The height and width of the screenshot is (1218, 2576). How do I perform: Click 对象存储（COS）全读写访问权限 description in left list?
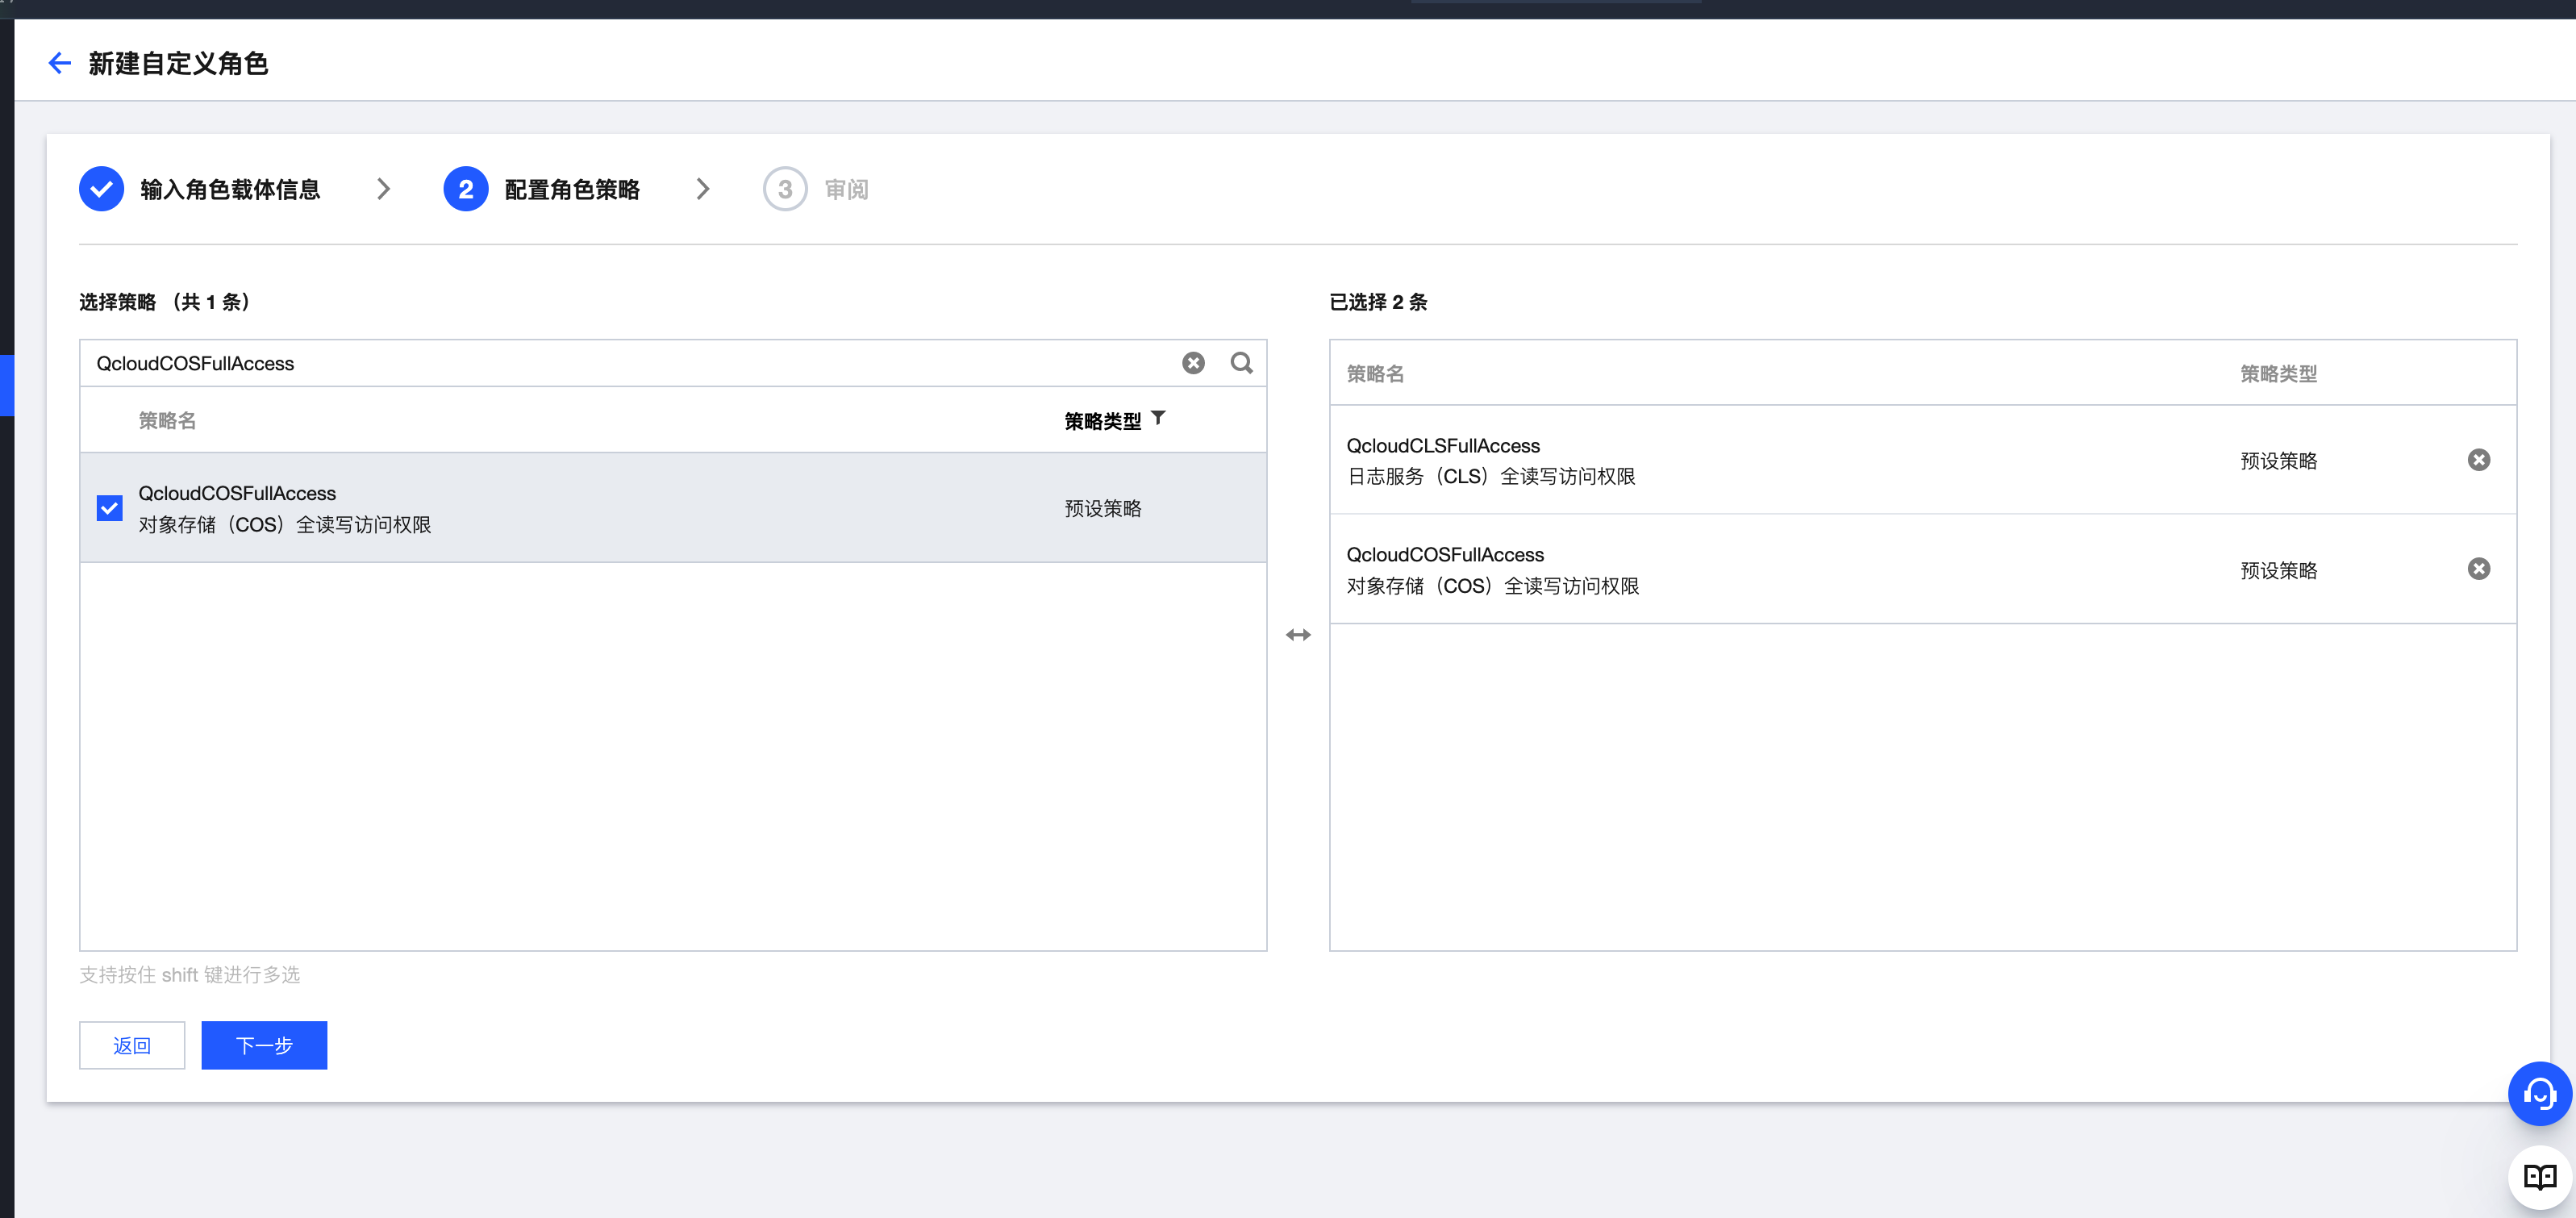pyautogui.click(x=285, y=525)
